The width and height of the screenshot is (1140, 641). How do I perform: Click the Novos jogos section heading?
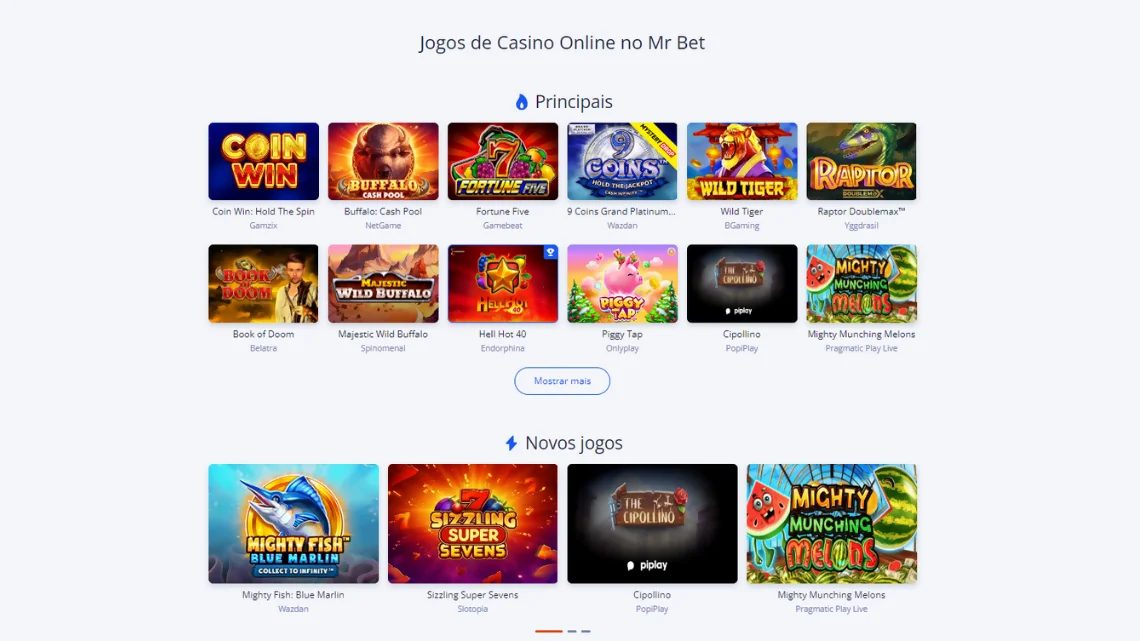pyautogui.click(x=574, y=443)
